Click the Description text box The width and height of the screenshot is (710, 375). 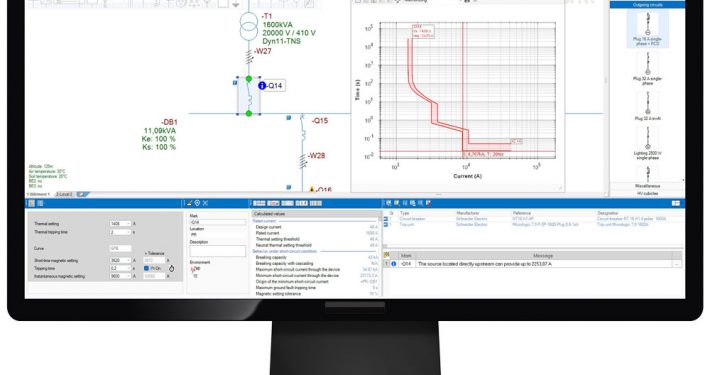coord(217,251)
